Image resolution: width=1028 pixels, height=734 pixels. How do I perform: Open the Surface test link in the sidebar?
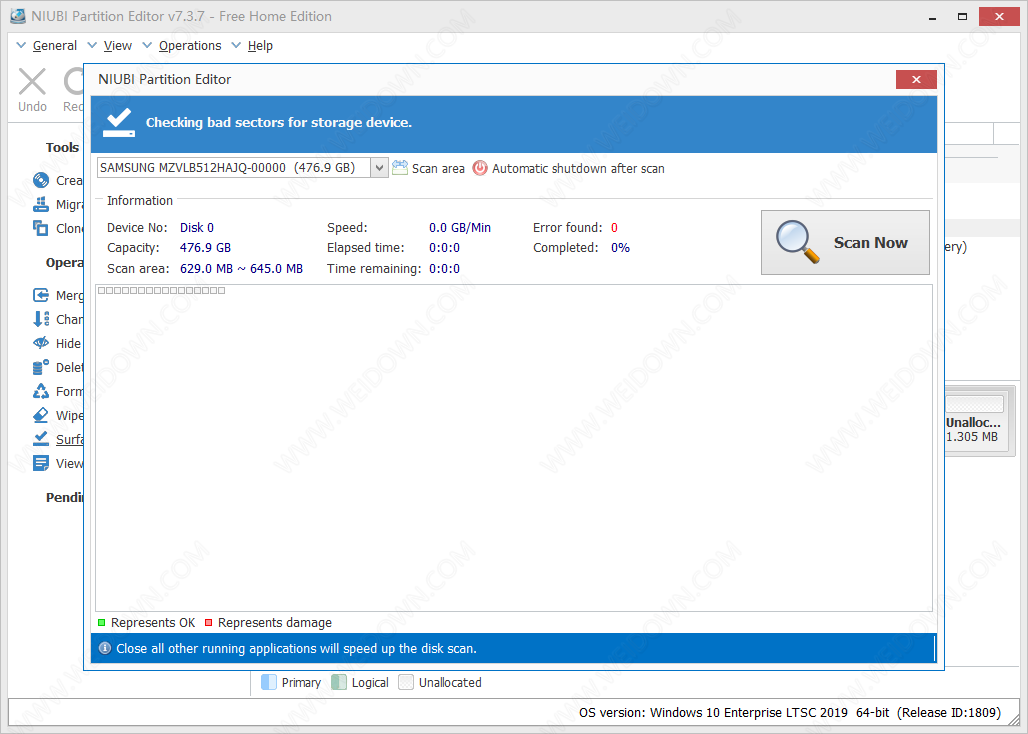click(x=69, y=439)
